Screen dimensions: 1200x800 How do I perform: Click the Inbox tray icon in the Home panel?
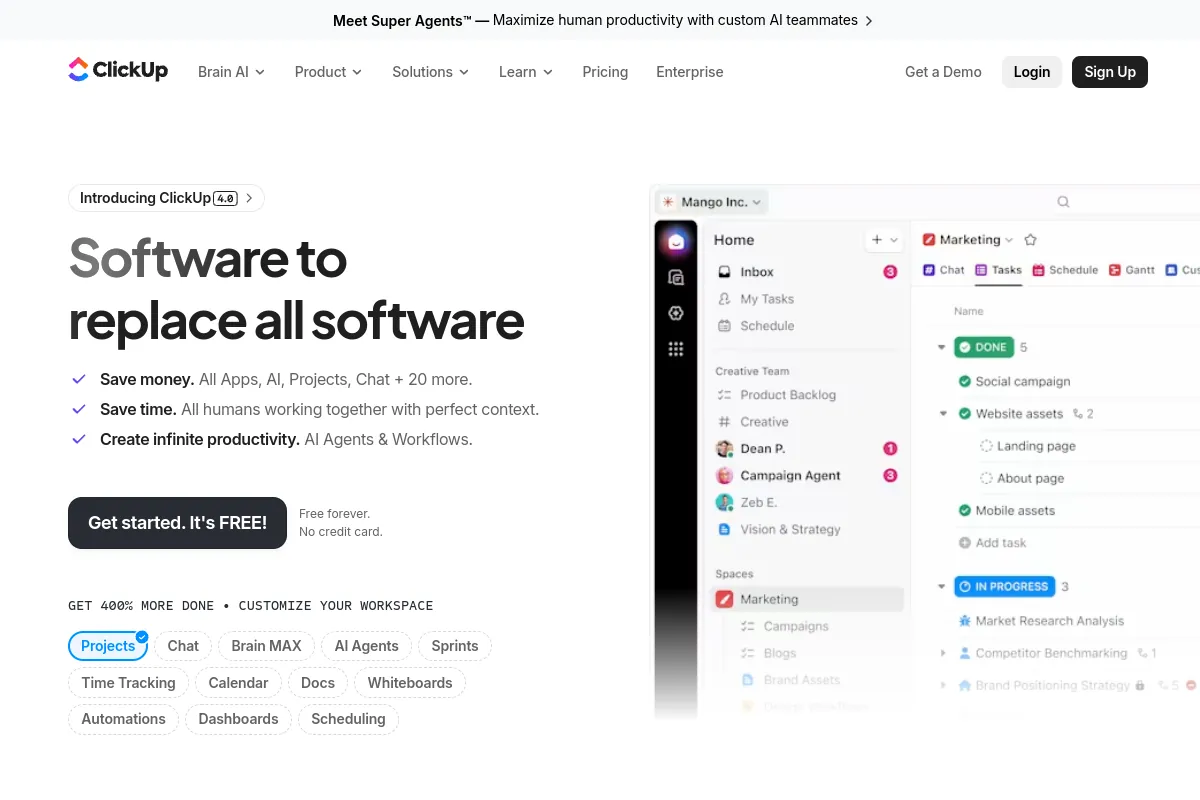click(725, 272)
